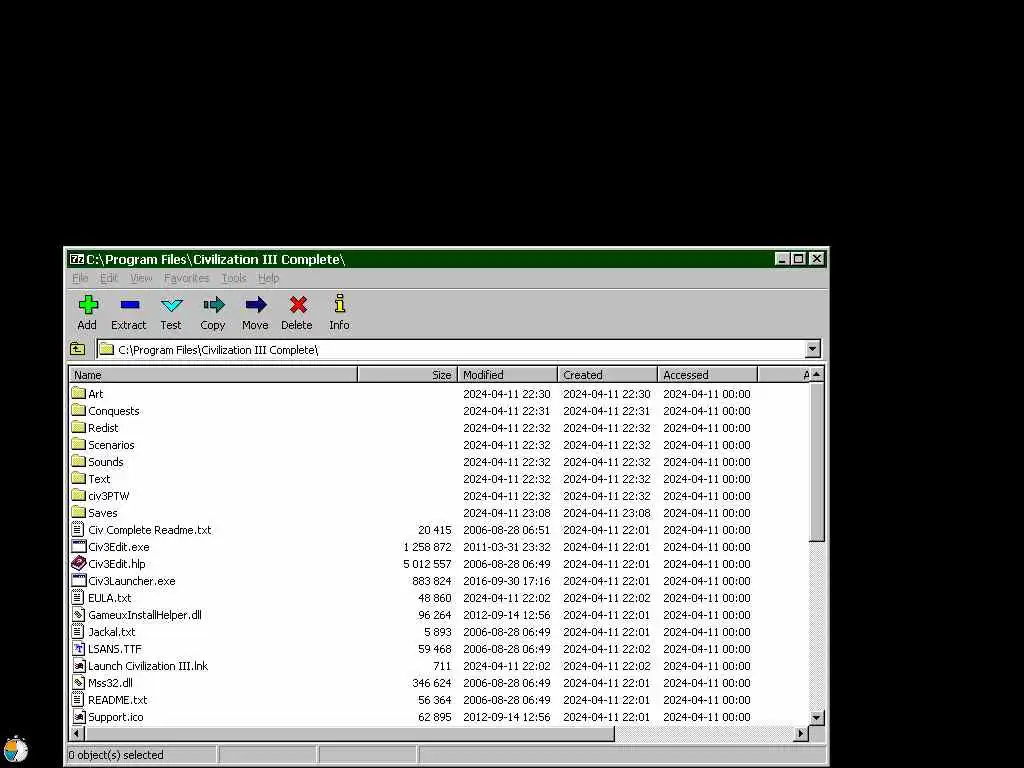This screenshot has height=768, width=1024.
Task: Expand the address path dropdown arrow
Action: (x=812, y=349)
